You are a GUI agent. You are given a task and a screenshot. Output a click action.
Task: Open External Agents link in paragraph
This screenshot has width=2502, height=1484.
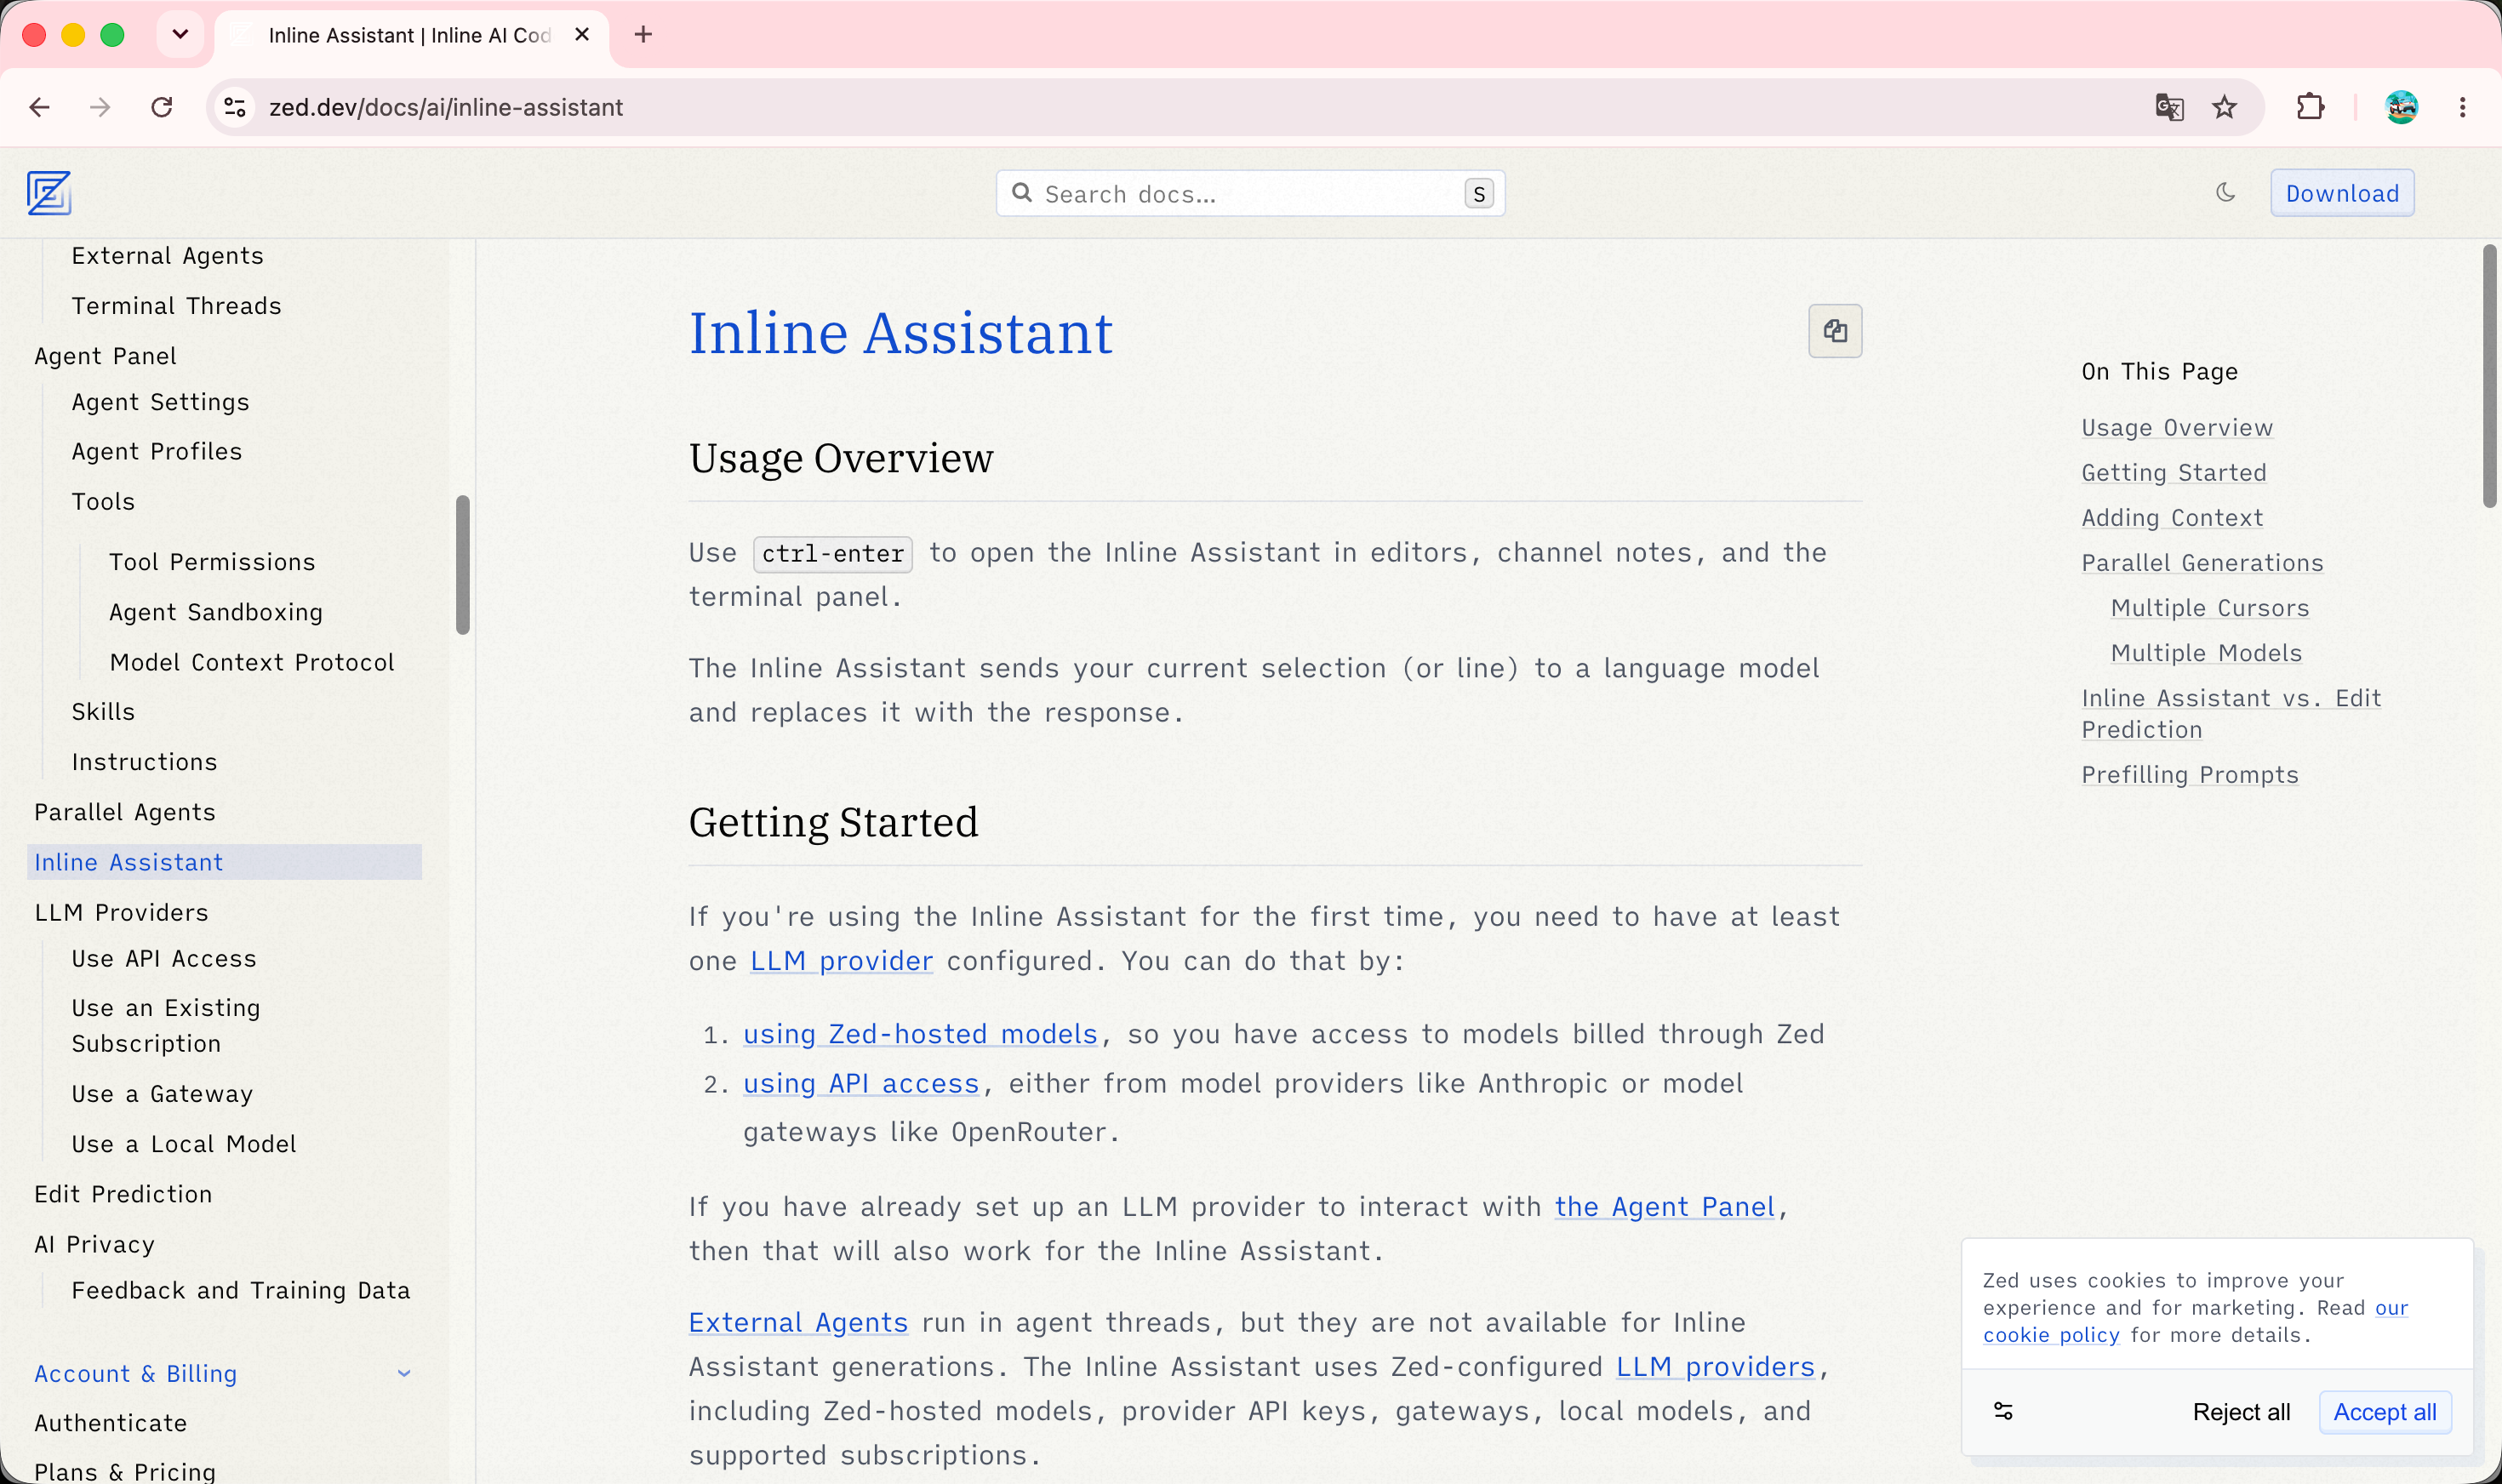[x=798, y=1323]
